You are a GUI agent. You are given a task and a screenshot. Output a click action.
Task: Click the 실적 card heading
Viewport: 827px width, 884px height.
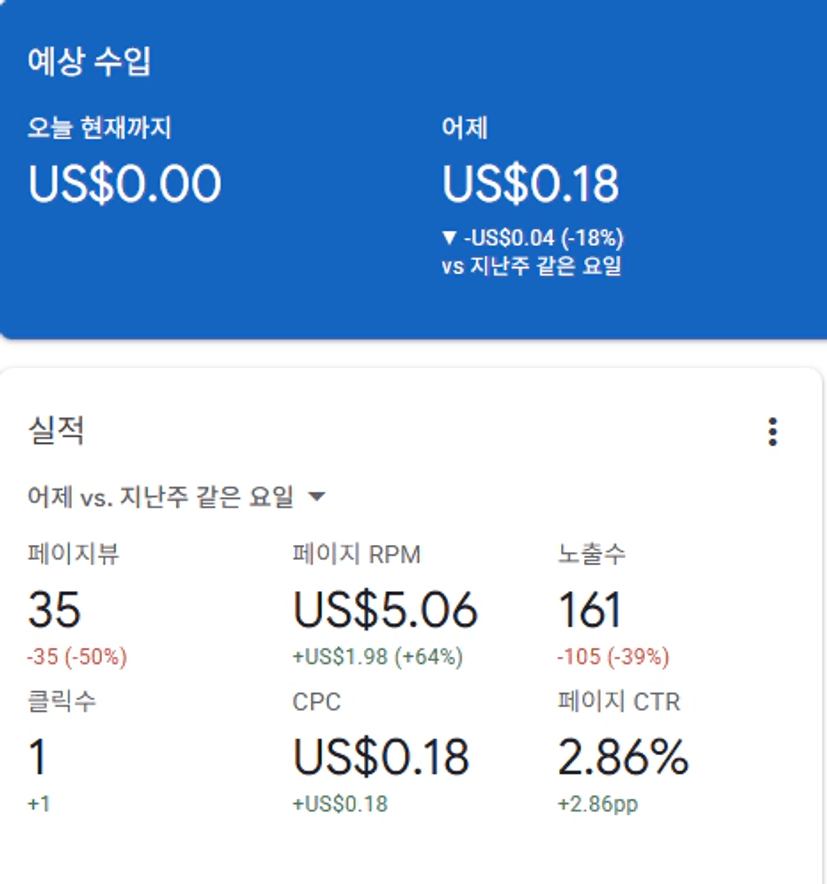point(56,431)
